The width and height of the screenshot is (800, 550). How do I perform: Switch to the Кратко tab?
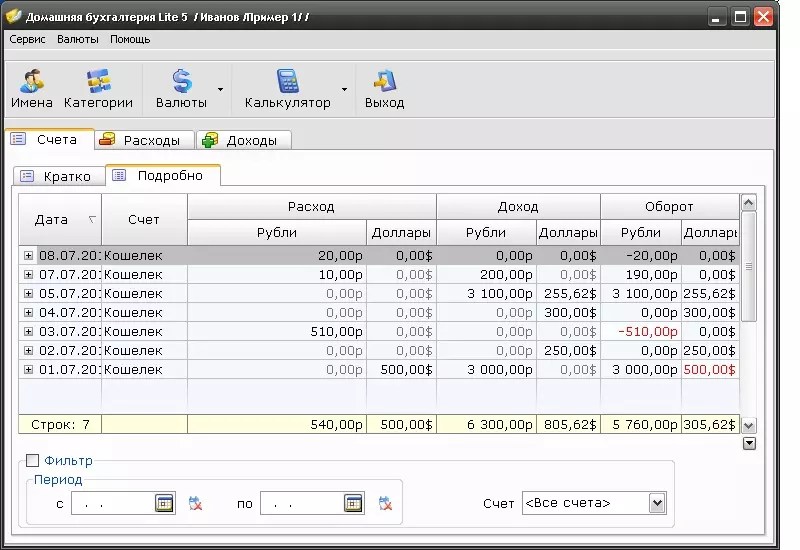(59, 177)
